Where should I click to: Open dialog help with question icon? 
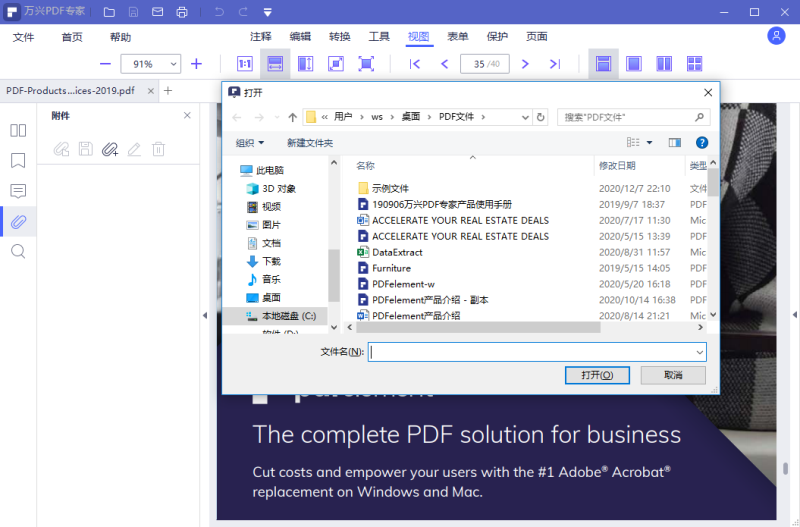click(x=702, y=143)
